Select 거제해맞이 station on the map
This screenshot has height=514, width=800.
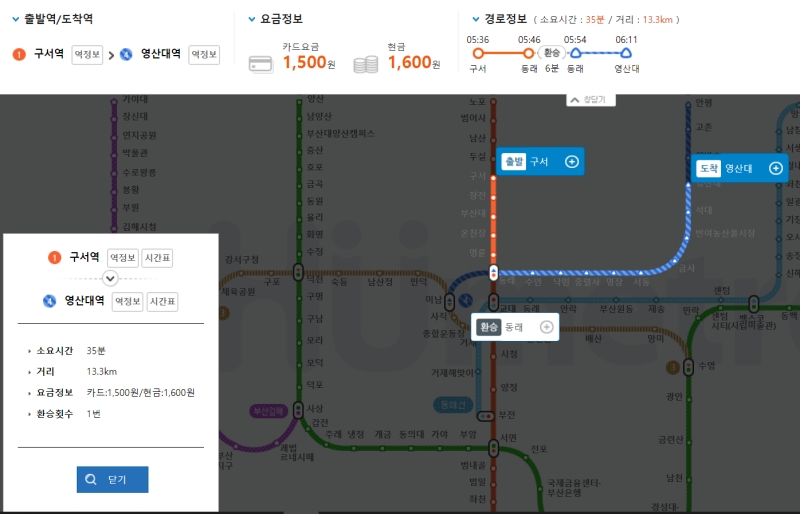(x=453, y=373)
